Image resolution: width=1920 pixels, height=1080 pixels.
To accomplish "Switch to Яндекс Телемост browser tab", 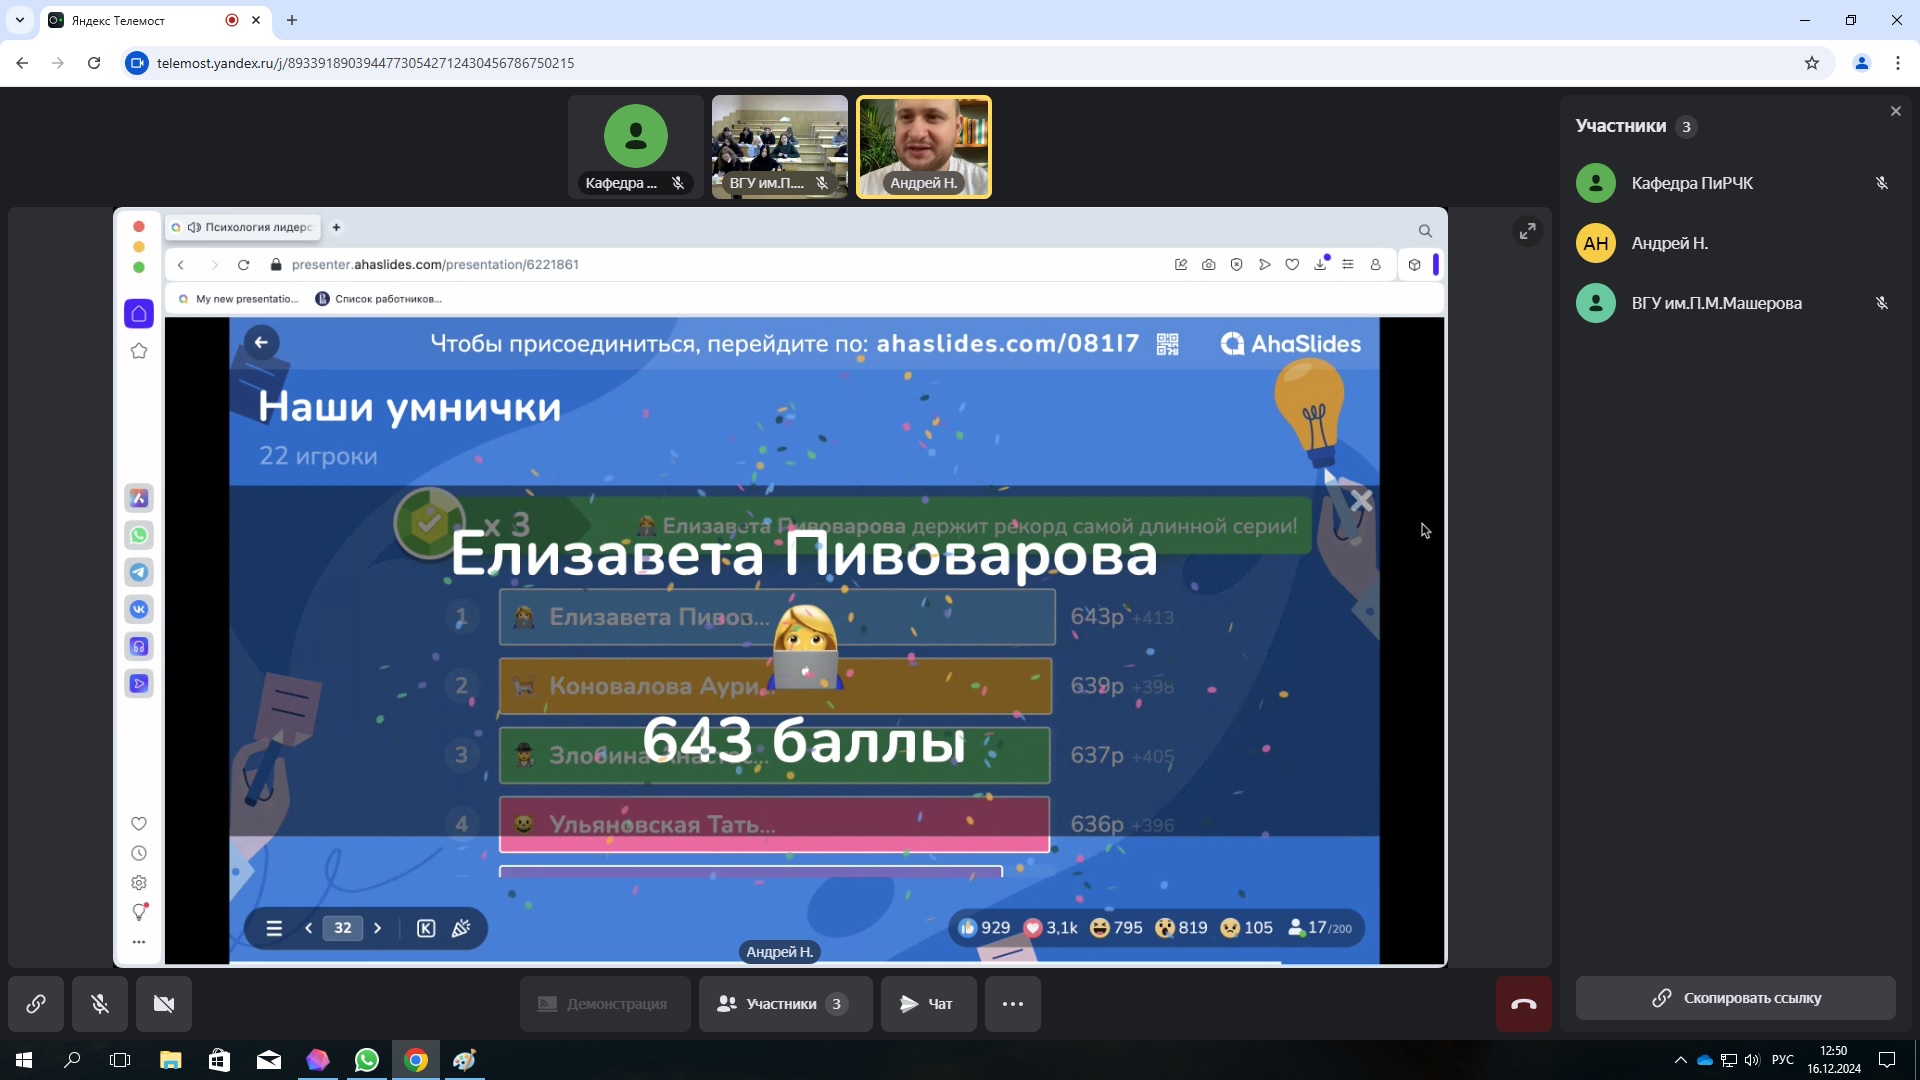I will click(x=140, y=20).
